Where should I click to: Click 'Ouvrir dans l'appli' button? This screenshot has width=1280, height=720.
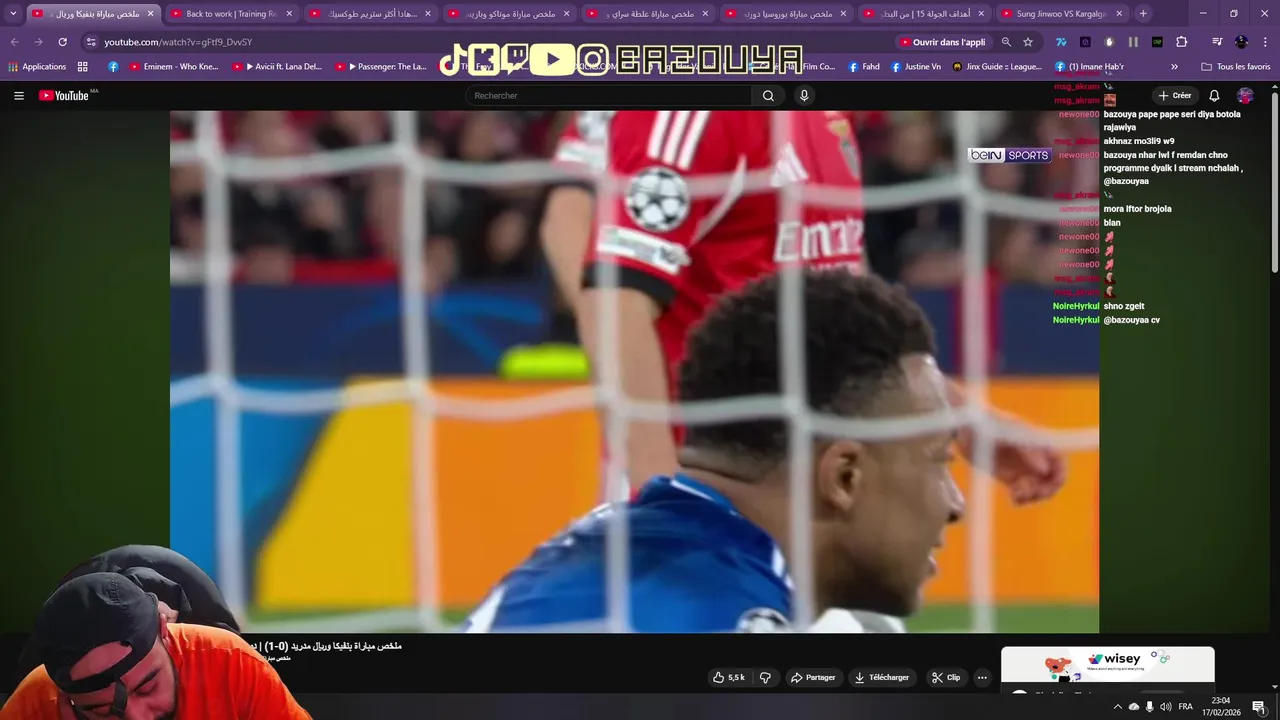point(943,42)
